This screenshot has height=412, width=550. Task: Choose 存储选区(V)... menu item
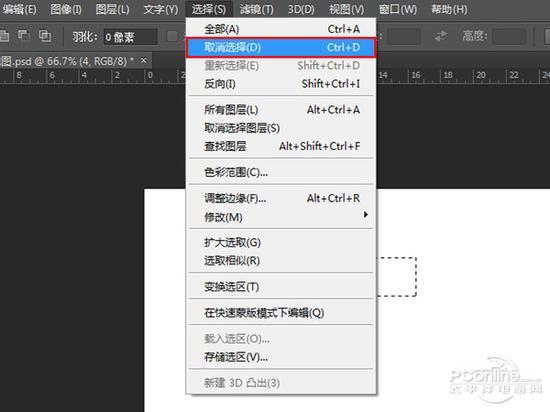(x=281, y=357)
